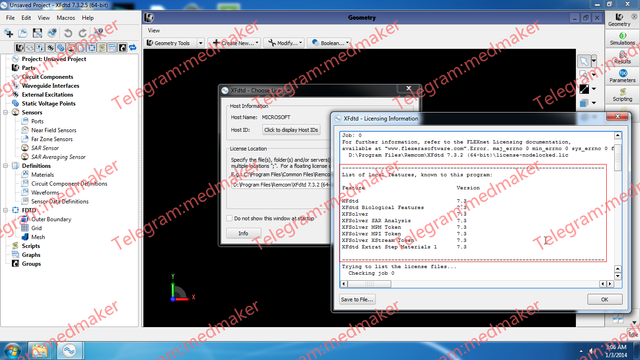Open the Parameters workspace button
Image resolution: width=640 pixels, height=360 pixels.
pyautogui.click(x=622, y=76)
